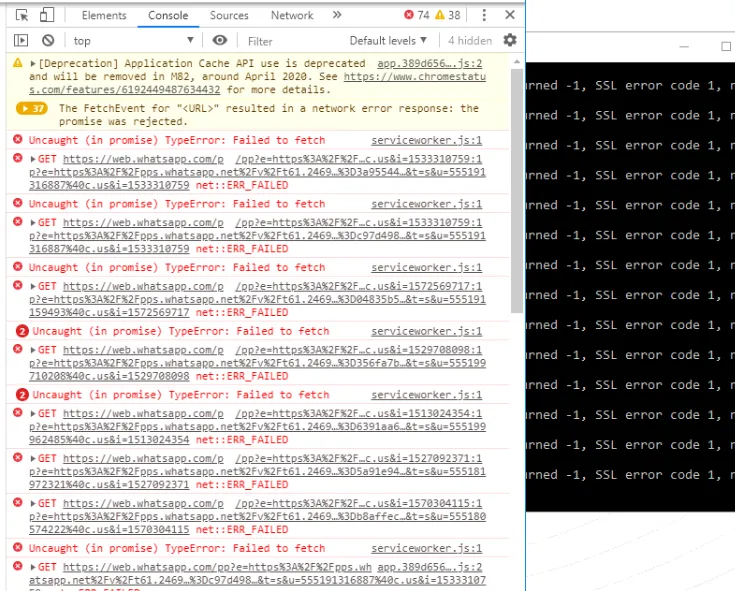The height and width of the screenshot is (591, 735).
Task: Open the DevTools three-dot menu
Action: point(484,15)
